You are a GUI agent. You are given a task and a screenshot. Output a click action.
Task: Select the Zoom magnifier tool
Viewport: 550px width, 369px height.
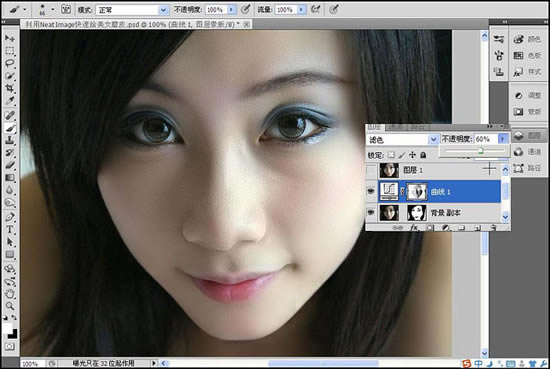(10, 306)
